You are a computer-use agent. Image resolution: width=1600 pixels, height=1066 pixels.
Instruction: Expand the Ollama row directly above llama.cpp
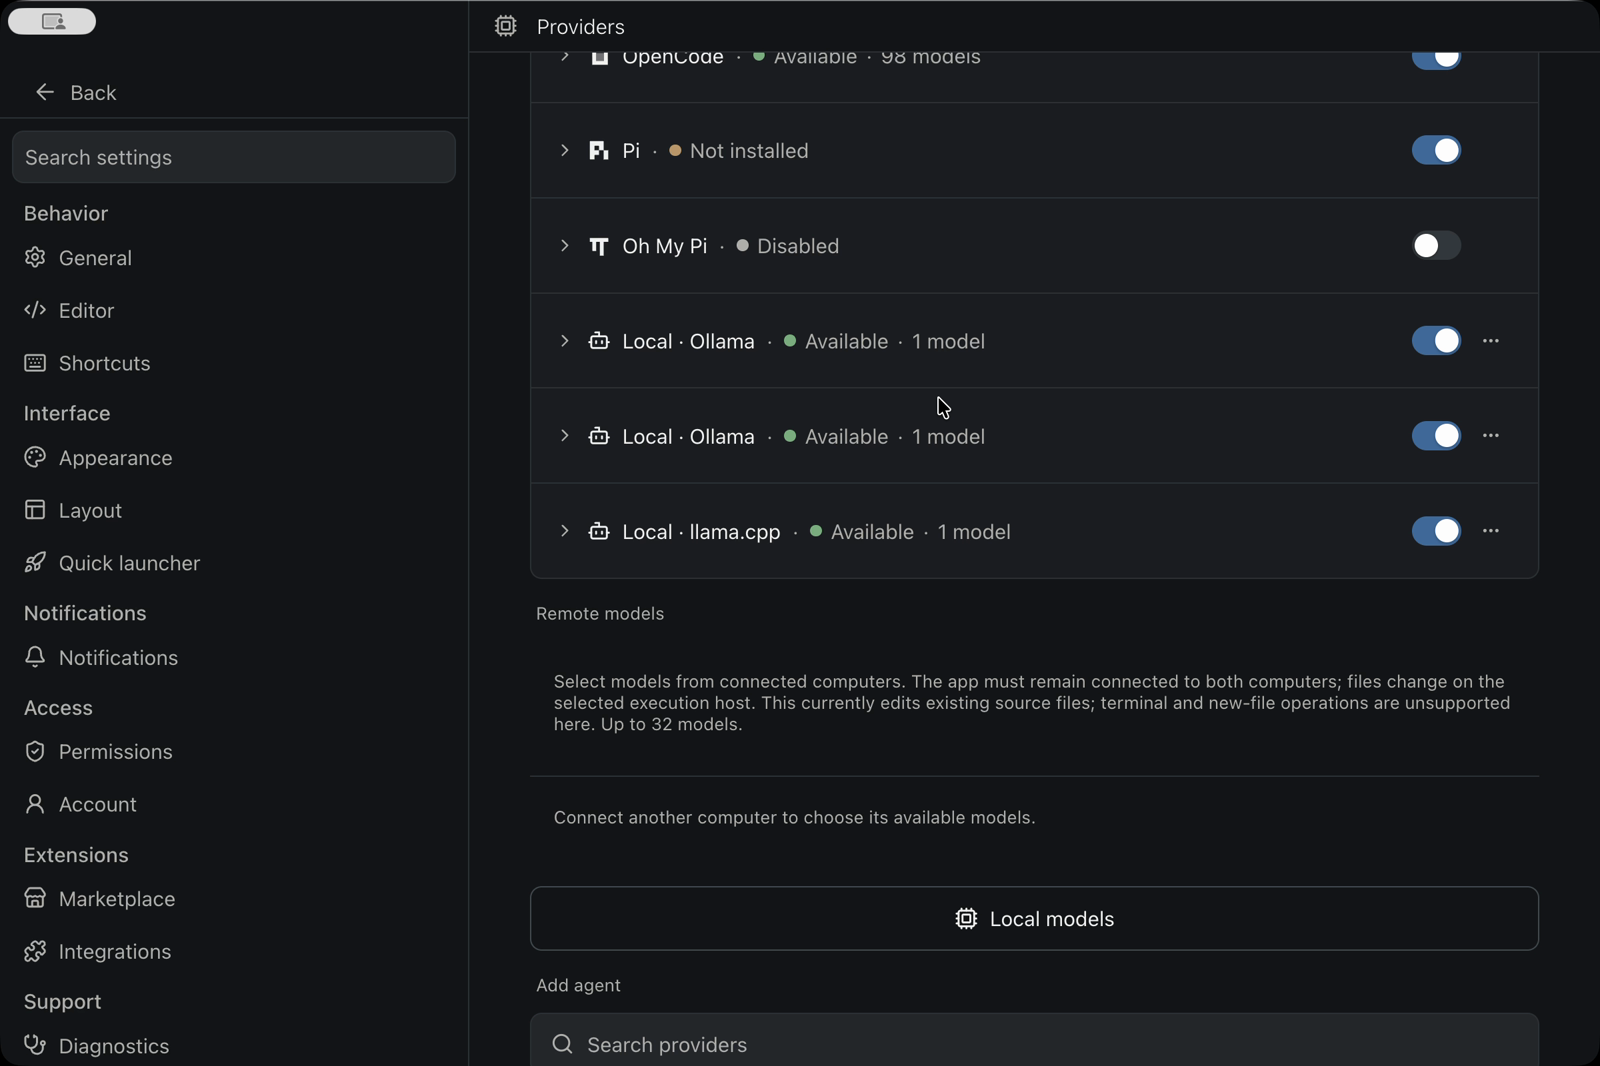[565, 436]
